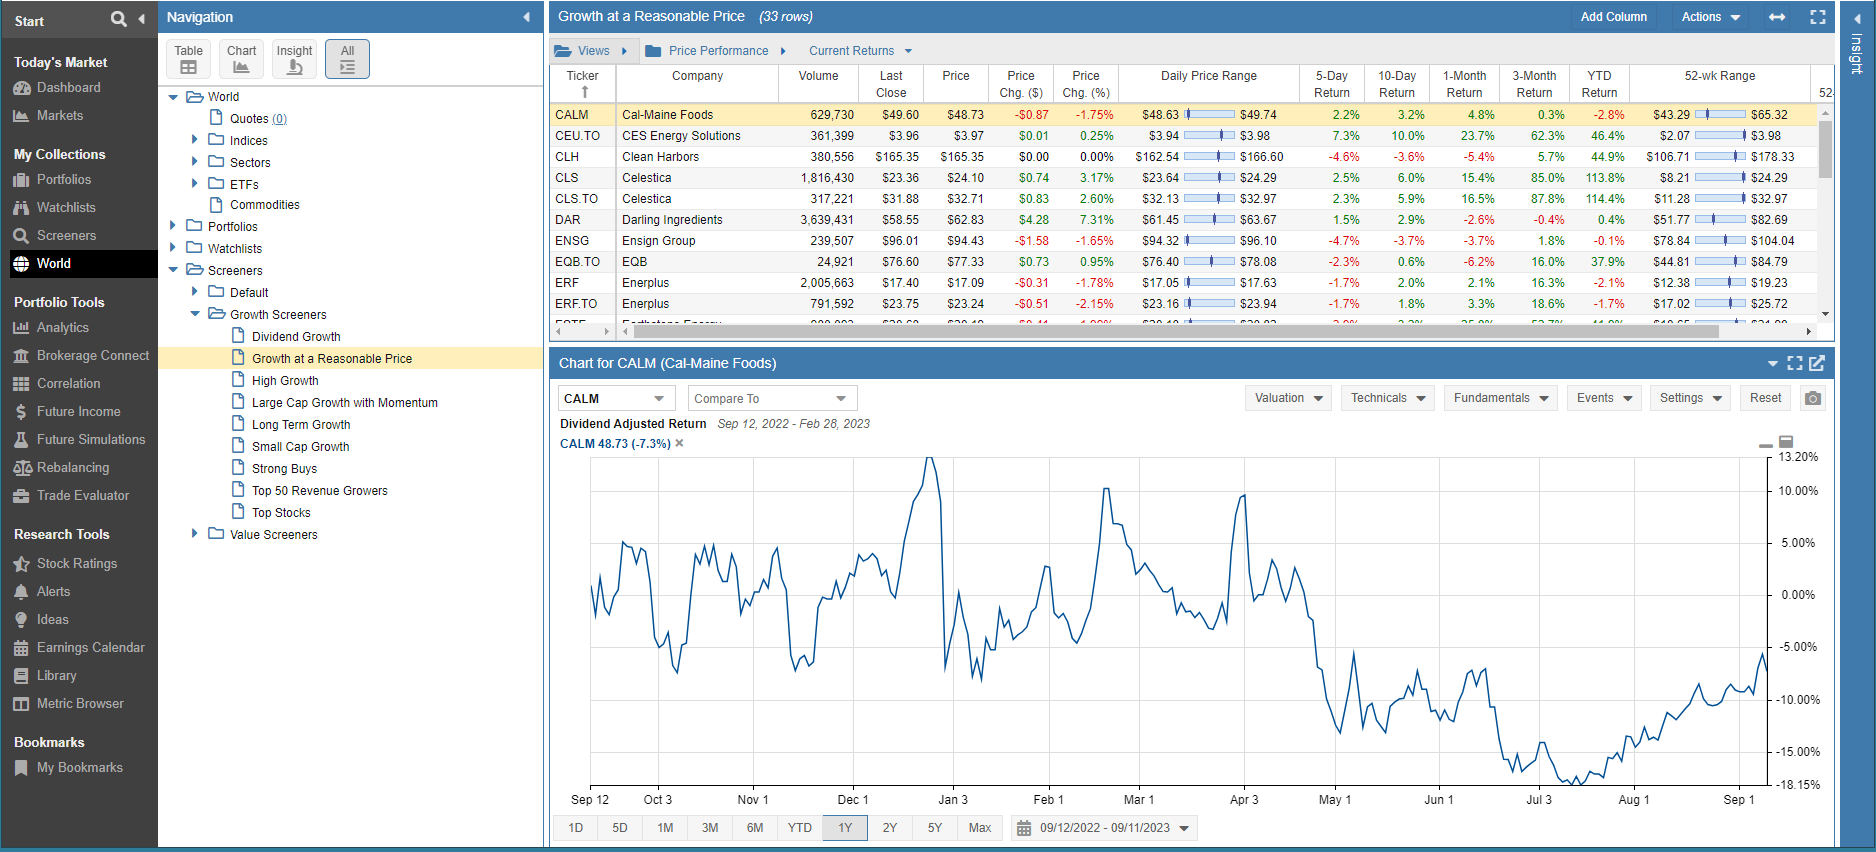This screenshot has height=852, width=1876.
Task: Open Alerts bell item
Action: click(53, 592)
